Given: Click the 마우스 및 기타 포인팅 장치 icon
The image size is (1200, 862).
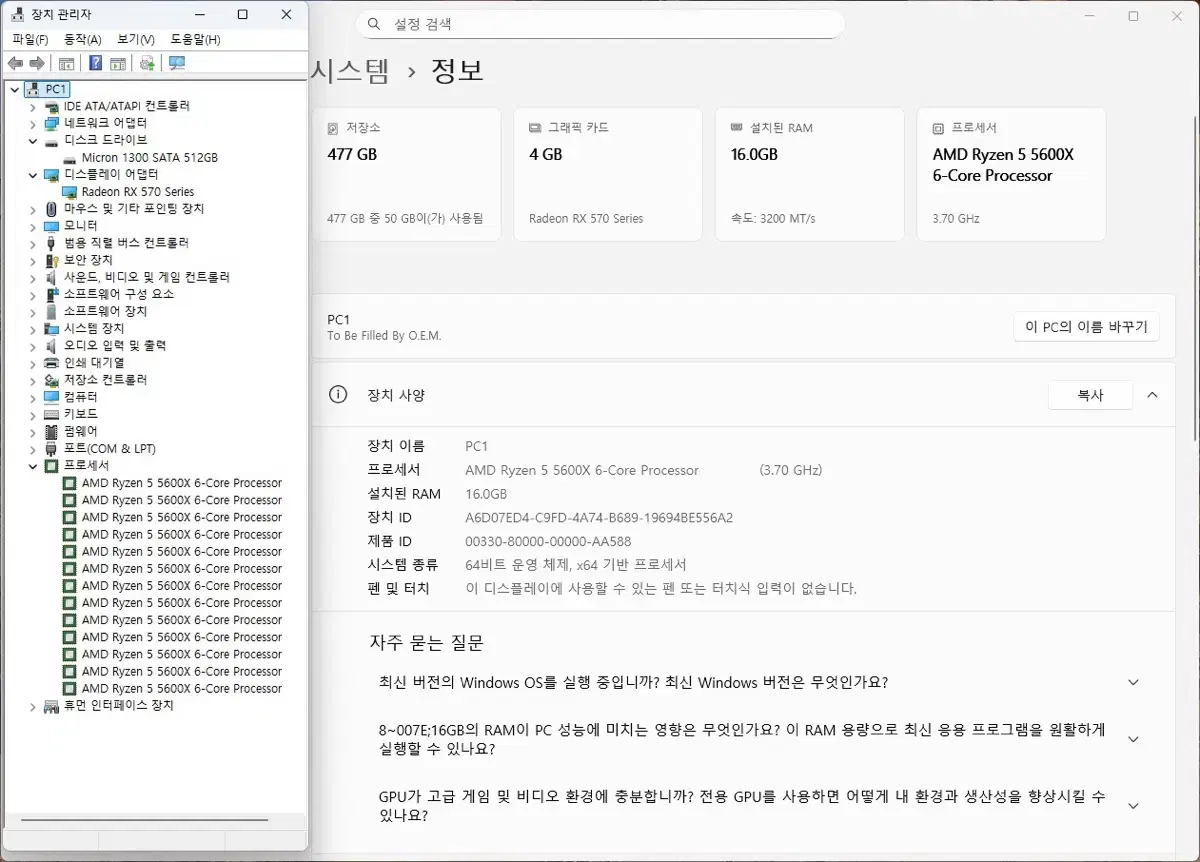Looking at the screenshot, I should 52,209.
